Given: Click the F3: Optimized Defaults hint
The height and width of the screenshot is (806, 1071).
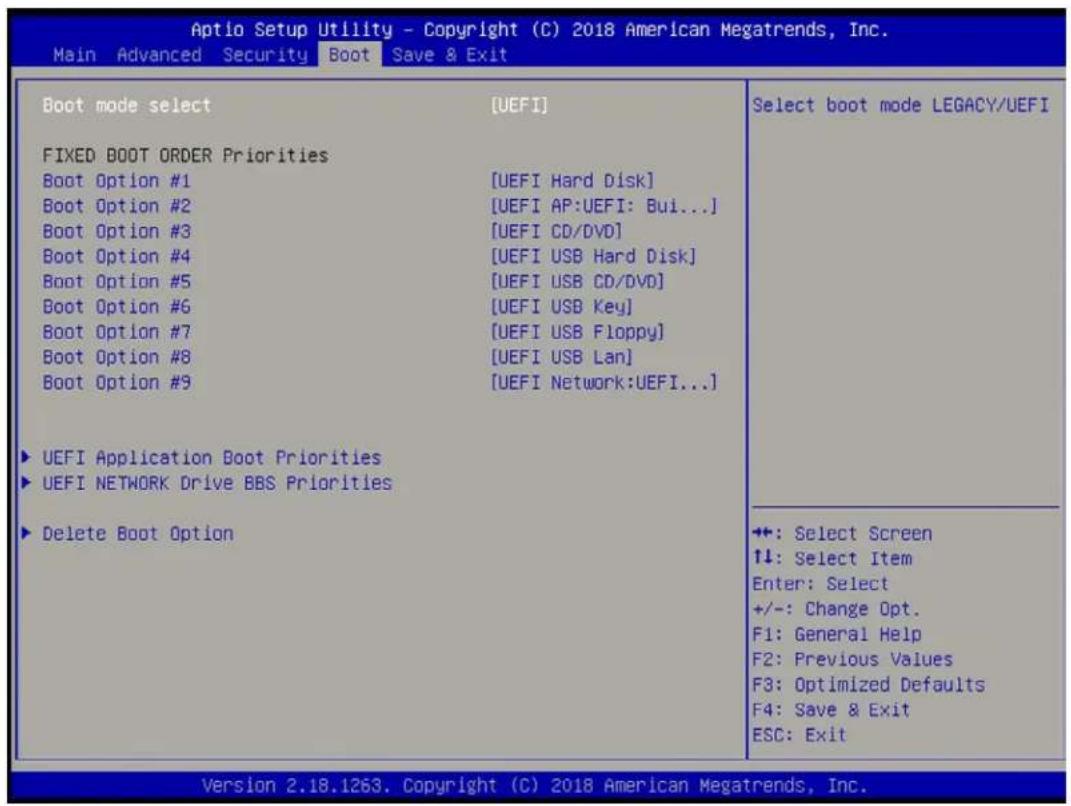Looking at the screenshot, I should (x=869, y=685).
